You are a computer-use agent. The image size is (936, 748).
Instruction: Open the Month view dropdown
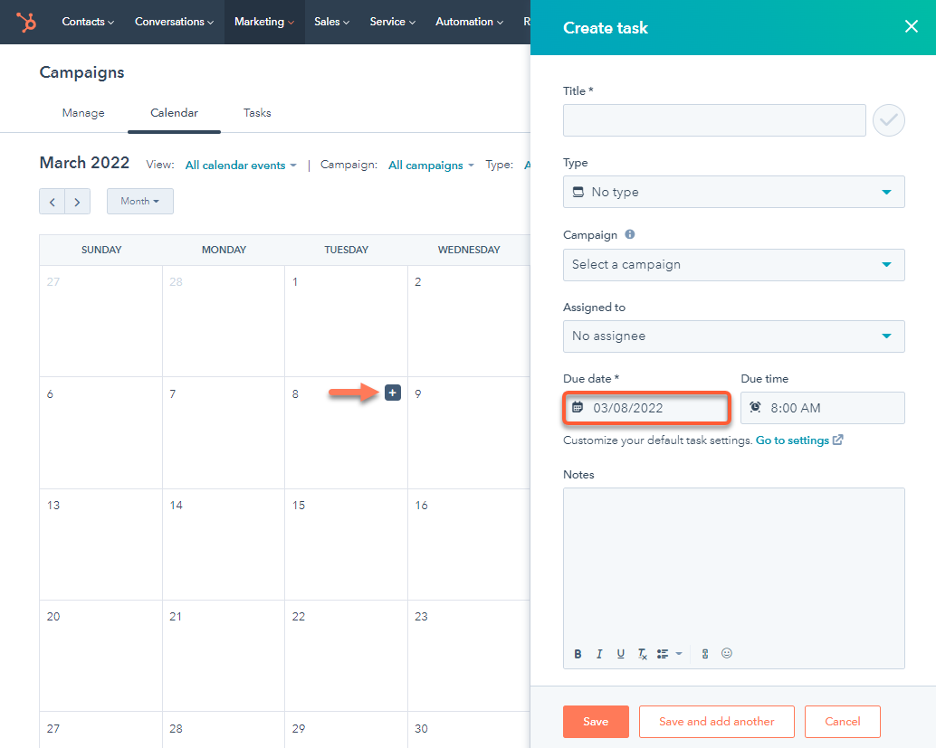coord(140,201)
